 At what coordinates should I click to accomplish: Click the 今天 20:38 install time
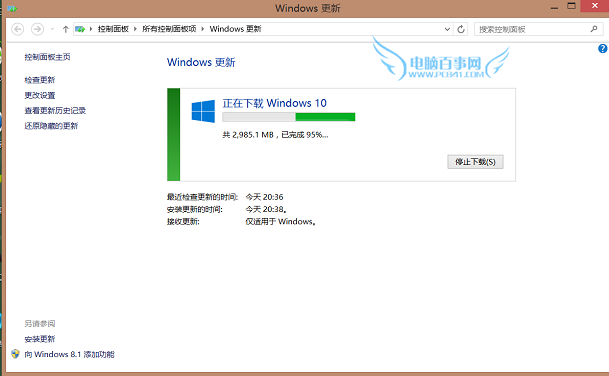(266, 209)
